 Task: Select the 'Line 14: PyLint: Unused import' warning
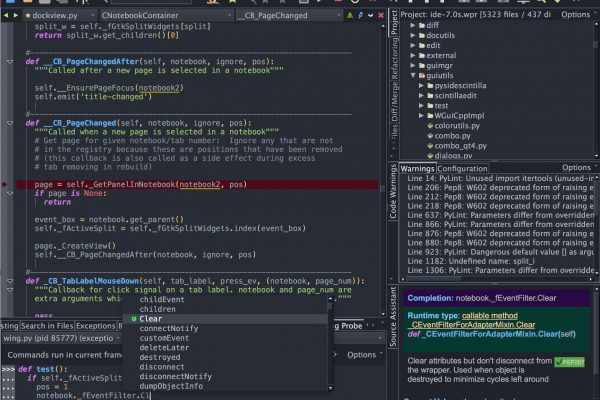pyautogui.click(x=501, y=178)
